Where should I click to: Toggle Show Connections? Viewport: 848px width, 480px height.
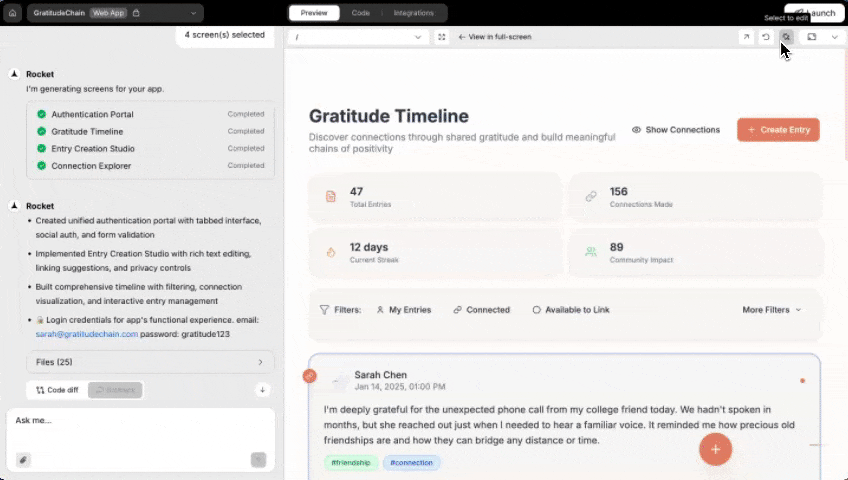point(676,130)
